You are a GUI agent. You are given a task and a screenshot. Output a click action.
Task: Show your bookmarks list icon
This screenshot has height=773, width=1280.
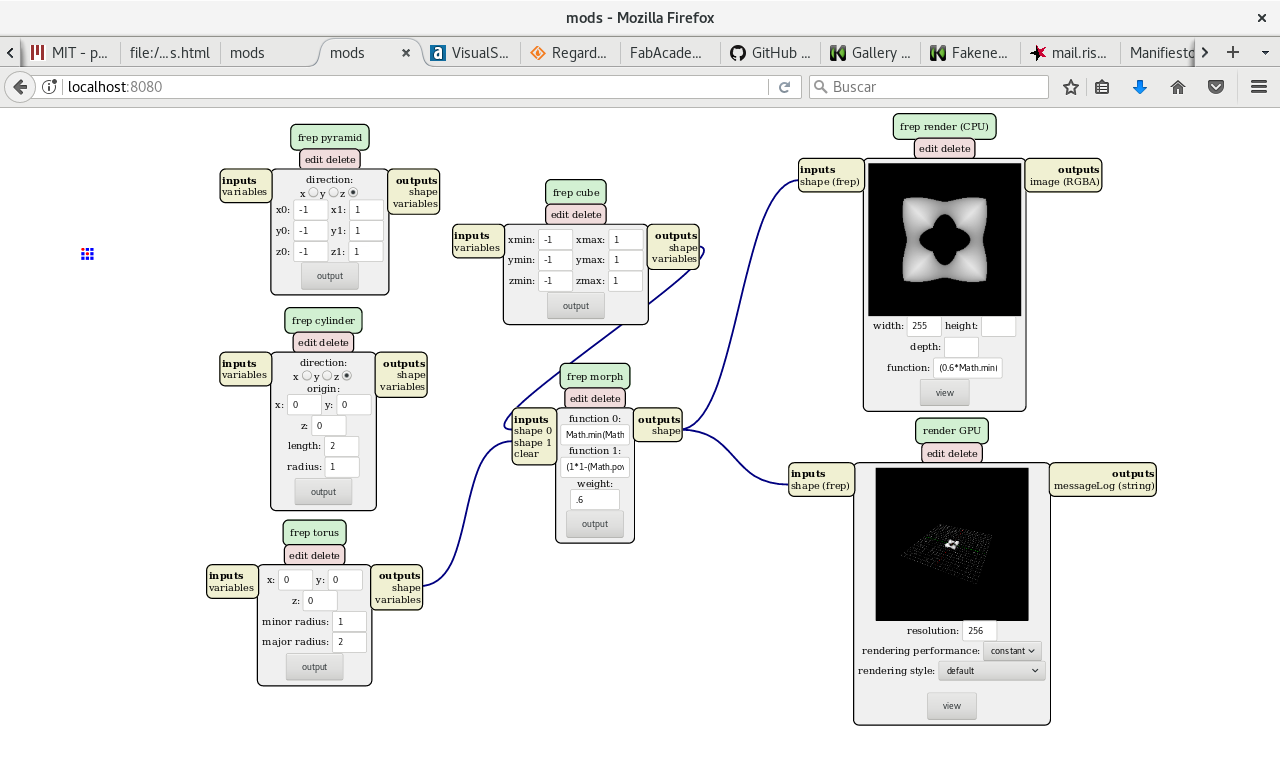[1102, 87]
